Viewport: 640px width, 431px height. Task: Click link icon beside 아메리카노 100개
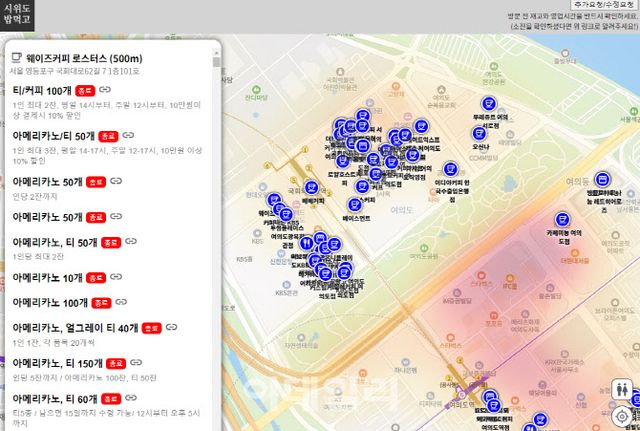point(120,302)
